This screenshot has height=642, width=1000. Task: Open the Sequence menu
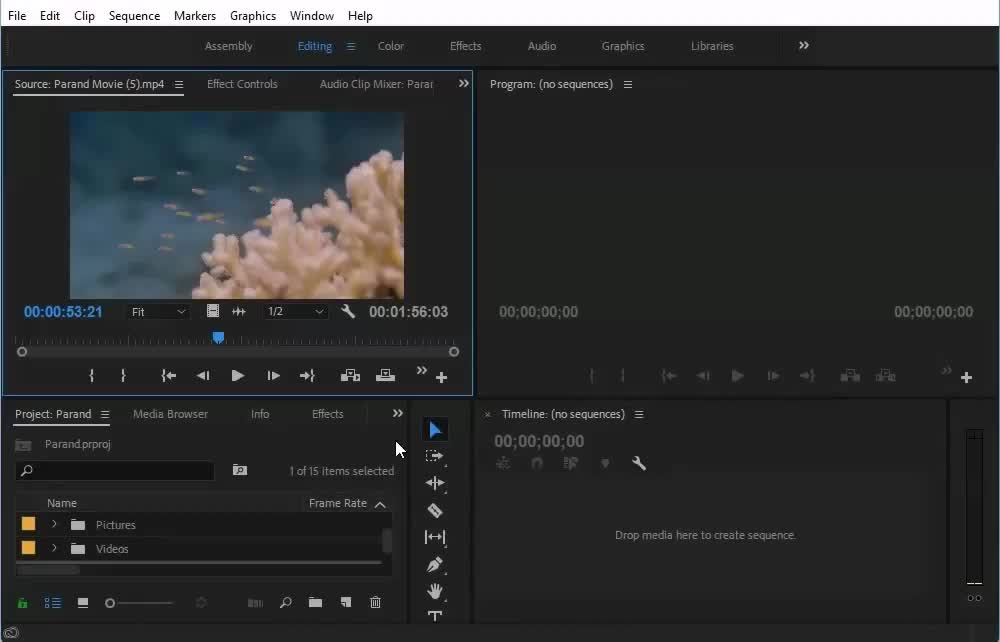click(134, 15)
